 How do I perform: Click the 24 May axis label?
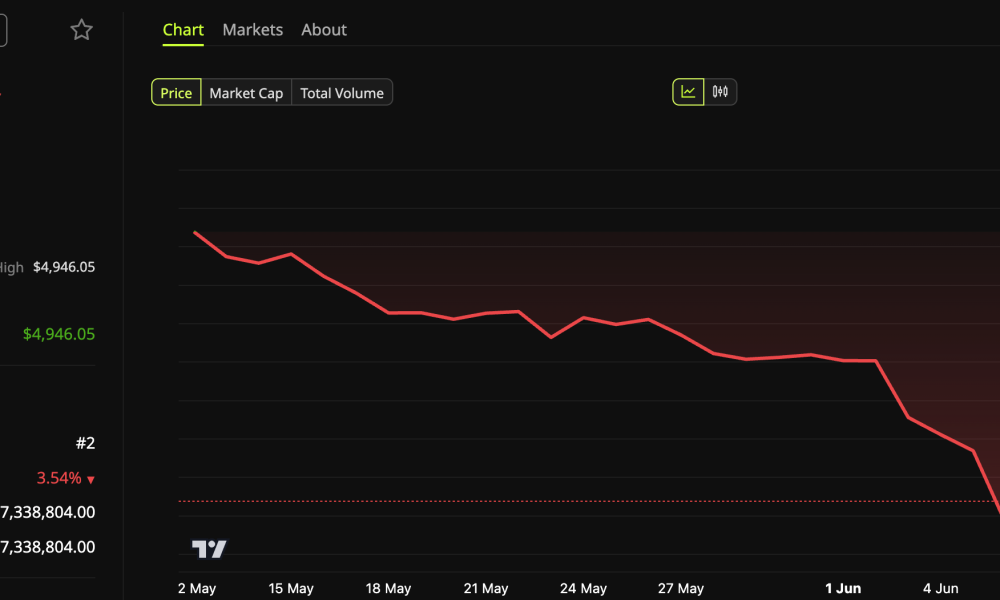(584, 588)
